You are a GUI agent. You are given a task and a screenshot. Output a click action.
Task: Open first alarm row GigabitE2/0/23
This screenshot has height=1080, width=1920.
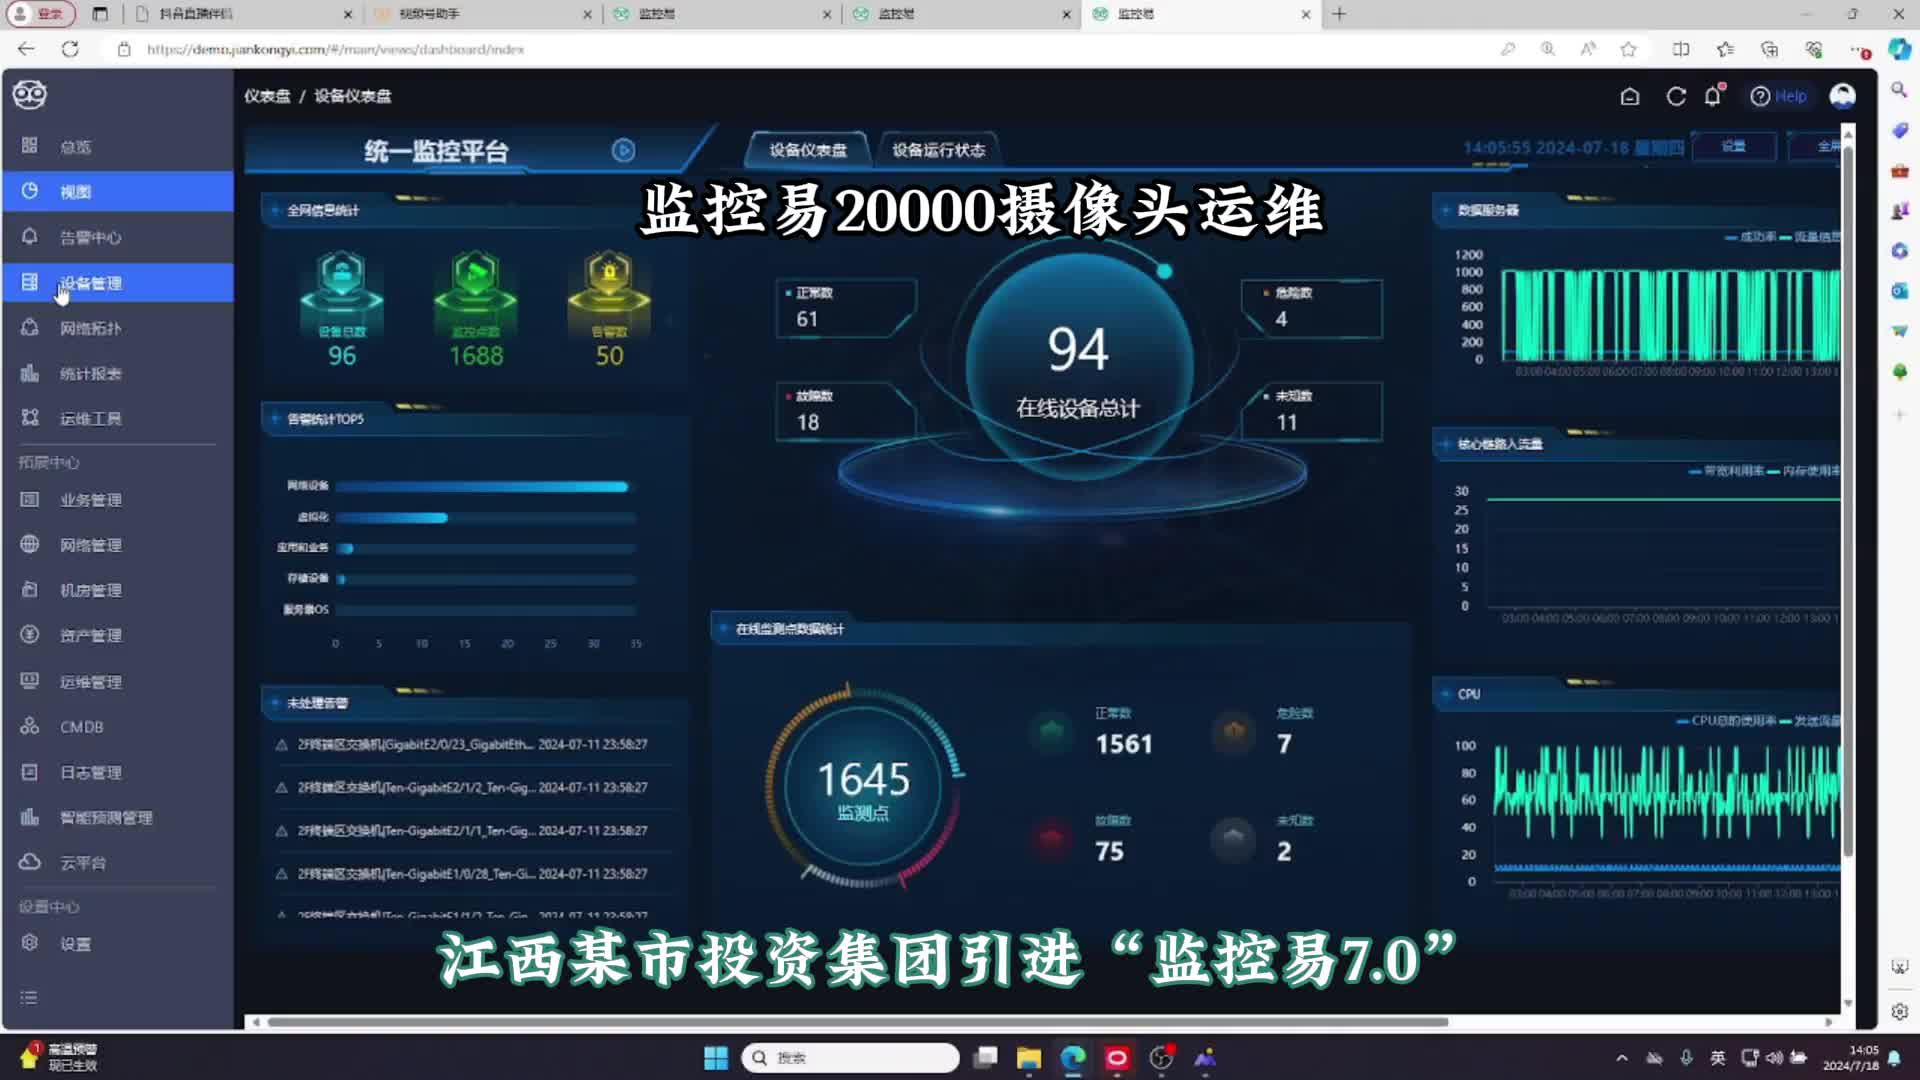(x=462, y=744)
